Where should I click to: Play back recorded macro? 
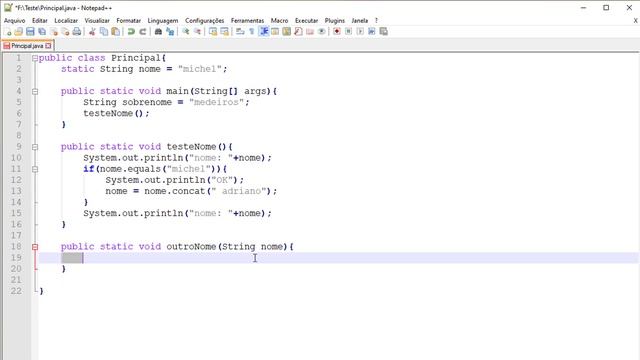360,31
